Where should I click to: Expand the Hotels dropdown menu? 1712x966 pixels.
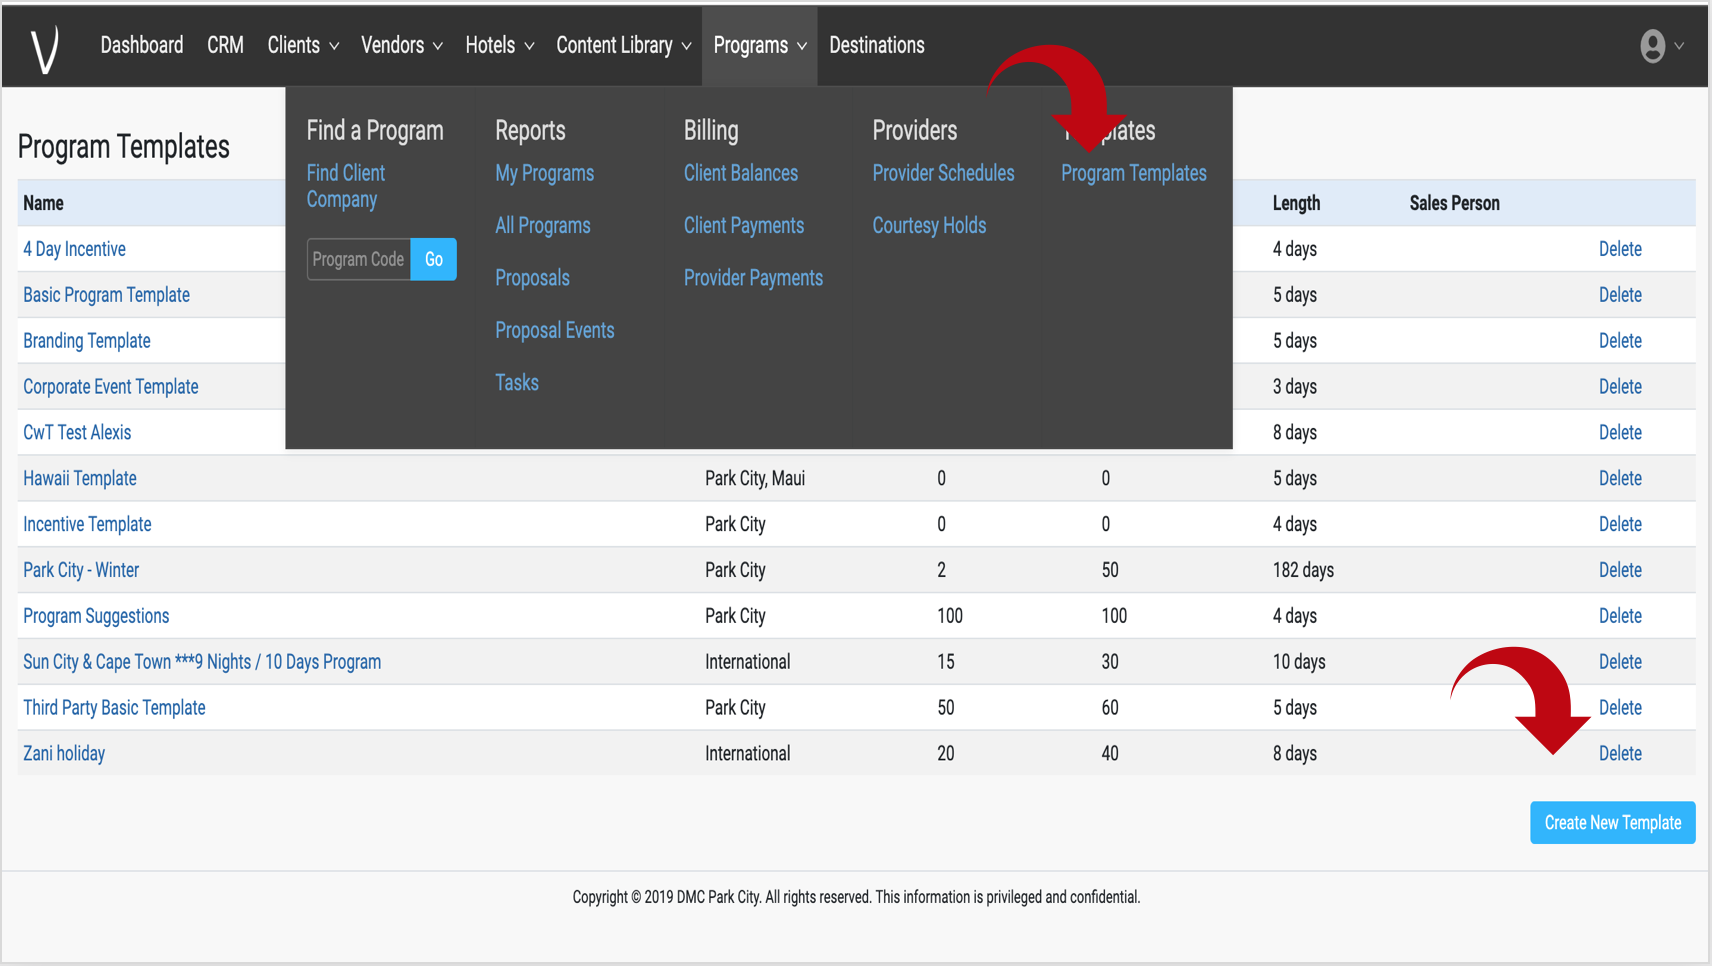tap(500, 45)
